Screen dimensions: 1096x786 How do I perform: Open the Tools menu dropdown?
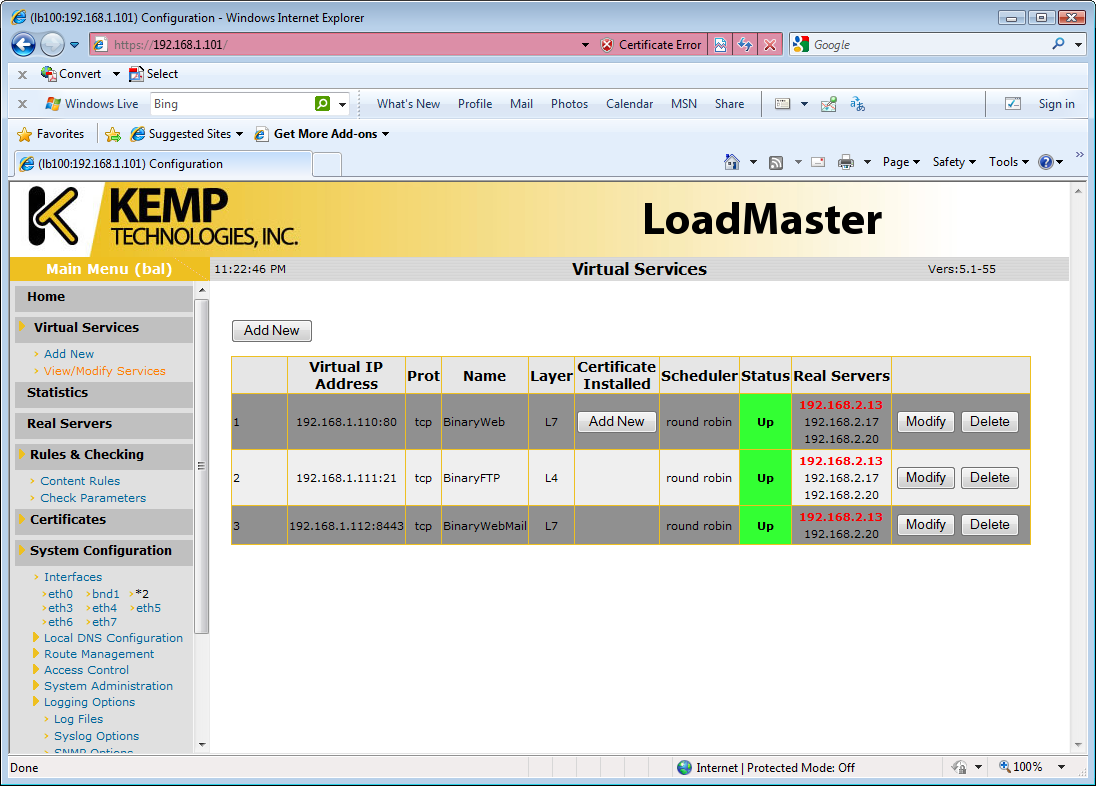[x=1009, y=162]
